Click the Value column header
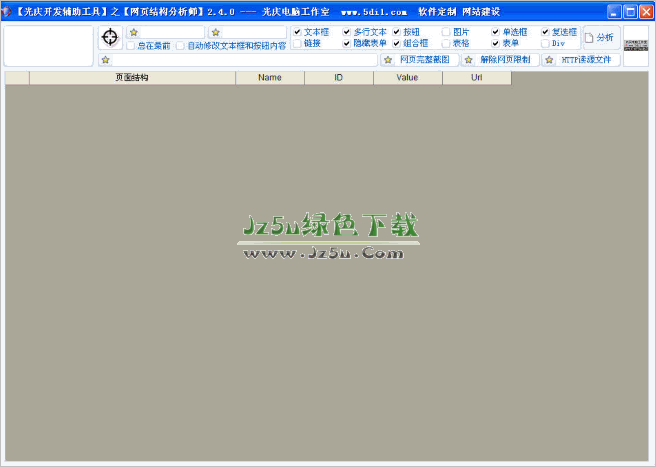656x467 pixels. 407,78
